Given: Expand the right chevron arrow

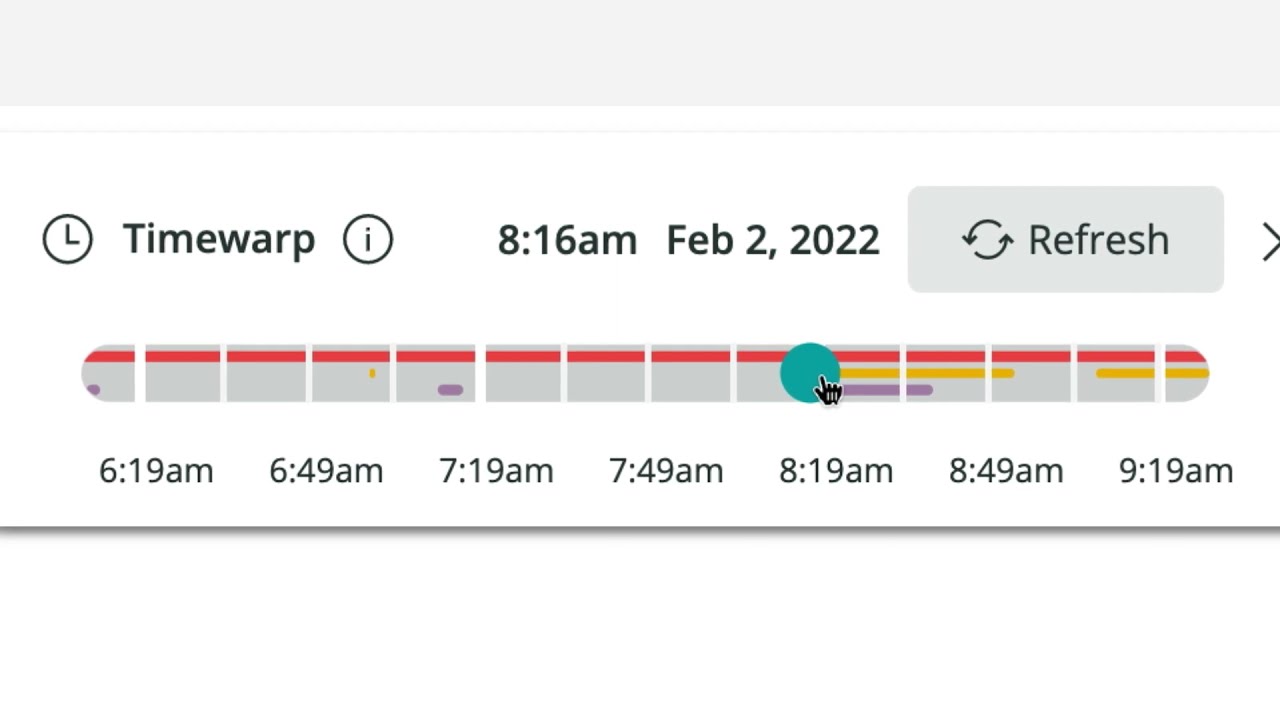Looking at the screenshot, I should pyautogui.click(x=1269, y=241).
